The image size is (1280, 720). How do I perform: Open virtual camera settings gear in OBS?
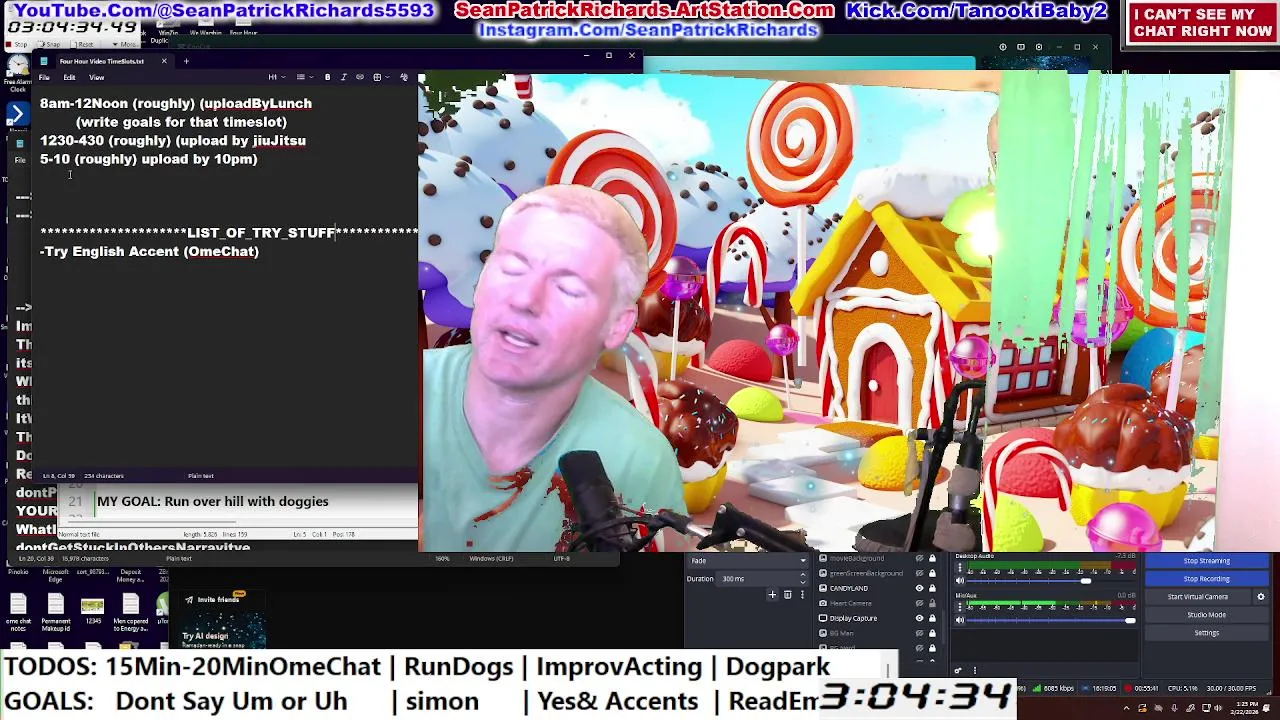pyautogui.click(x=1261, y=597)
